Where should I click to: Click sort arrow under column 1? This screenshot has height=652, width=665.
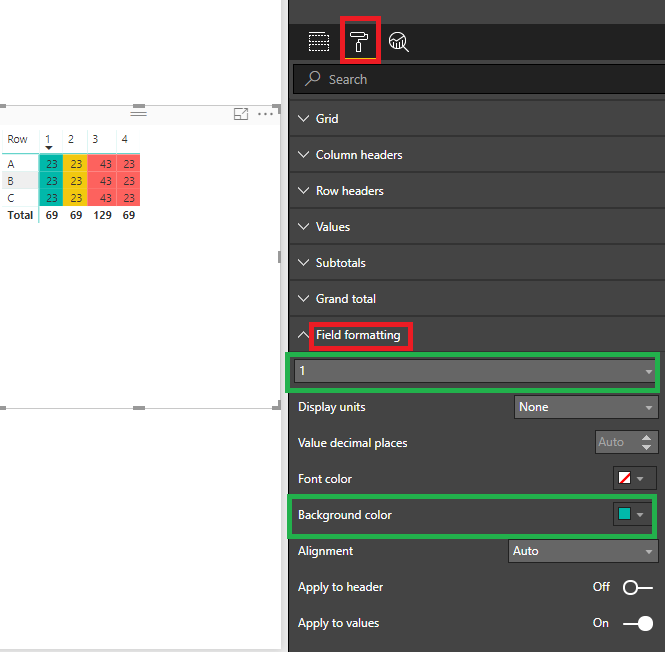tap(49, 148)
